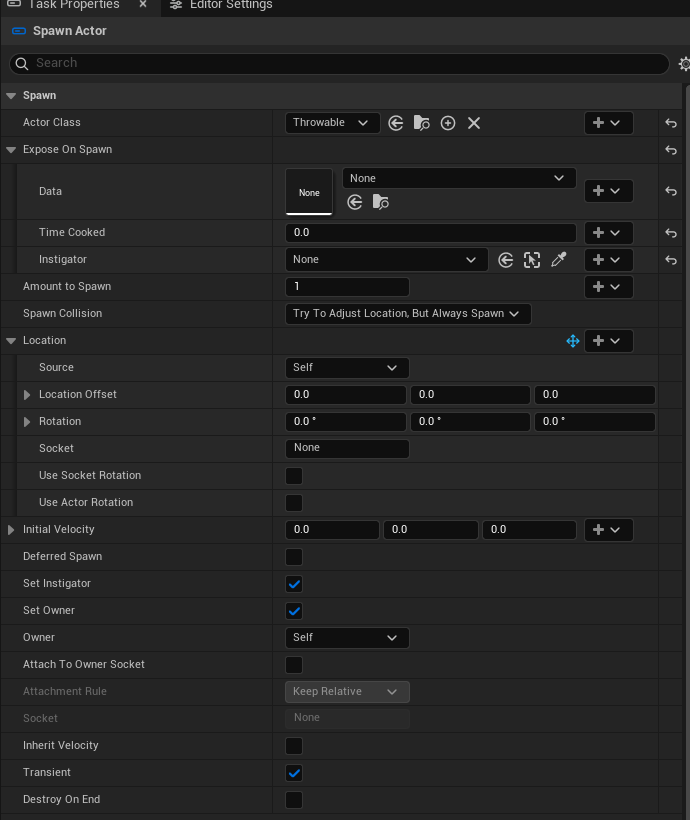This screenshot has width=690, height=820.
Task: Expand the Location Offset row
Action: pos(27,395)
